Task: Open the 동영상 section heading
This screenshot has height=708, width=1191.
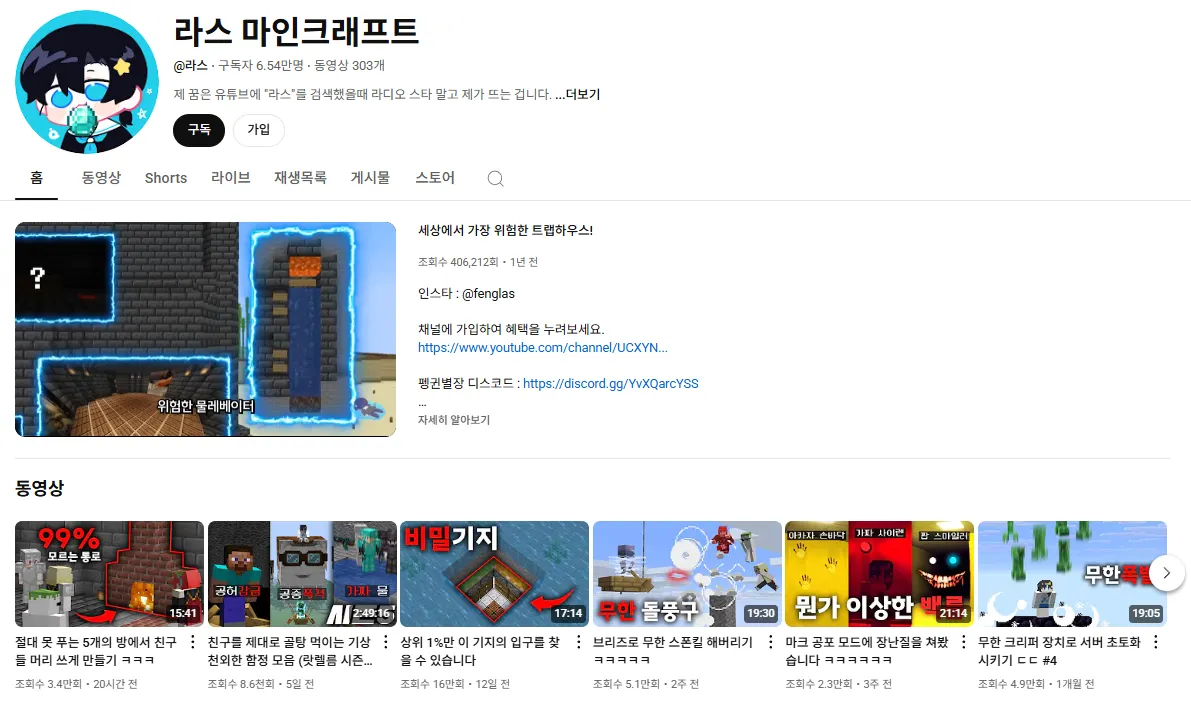Action: pyautogui.click(x=39, y=488)
